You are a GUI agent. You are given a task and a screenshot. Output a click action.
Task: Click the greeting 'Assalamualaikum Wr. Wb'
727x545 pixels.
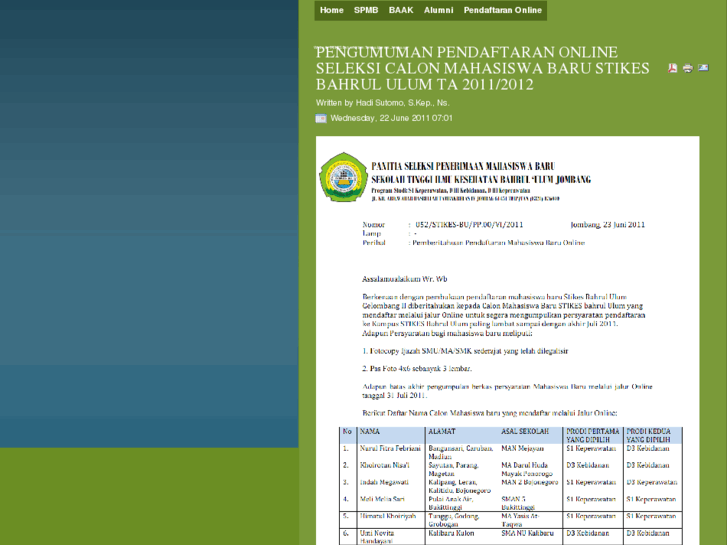click(x=404, y=279)
